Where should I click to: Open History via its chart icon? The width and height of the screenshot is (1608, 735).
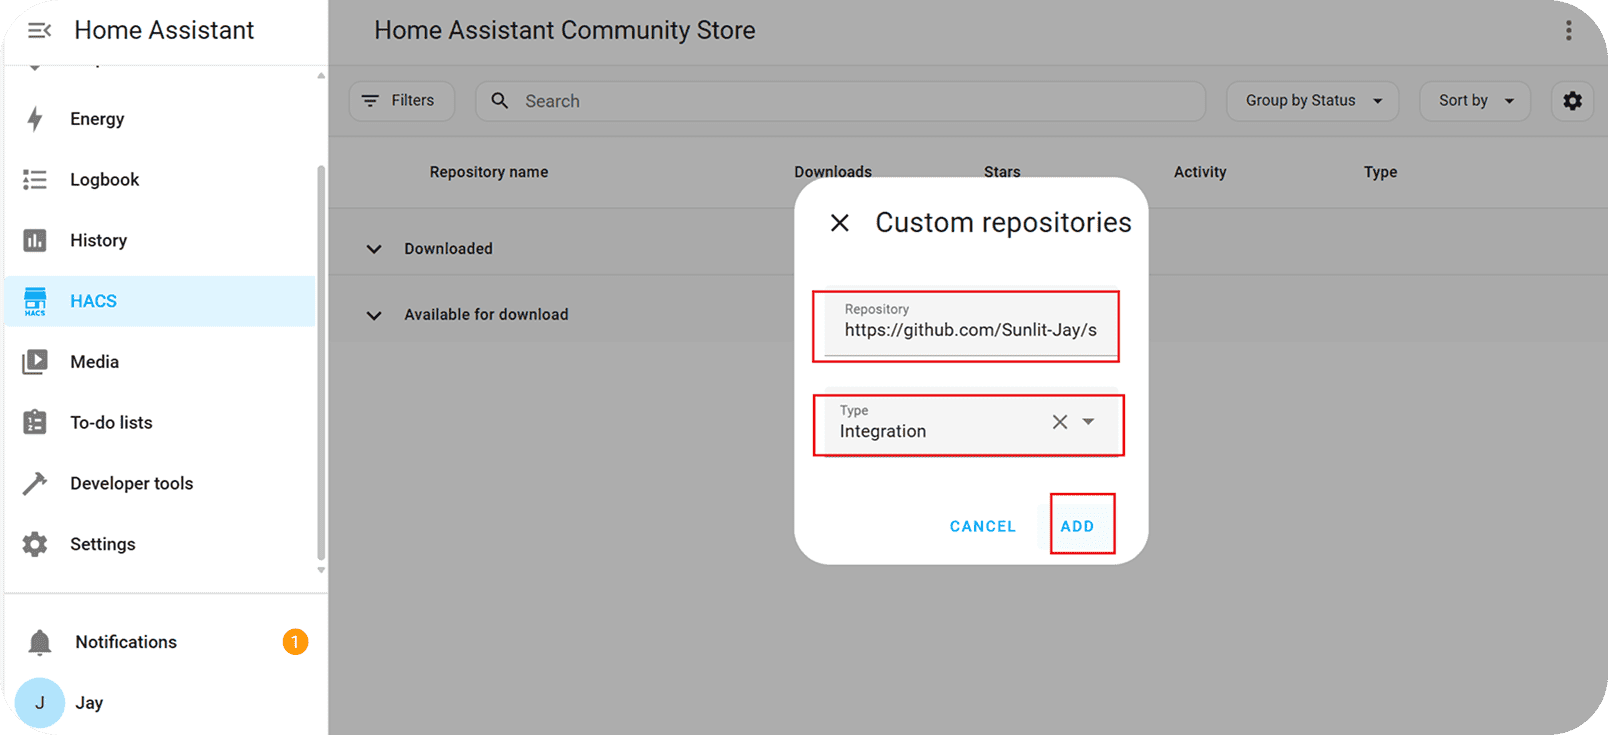pyautogui.click(x=35, y=241)
